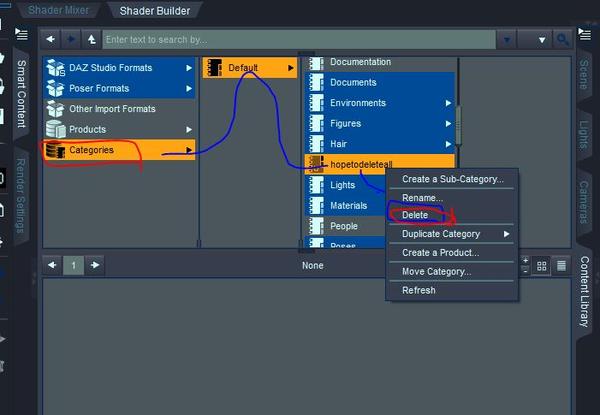Click the Poser Formats box icon
Viewport: 600px width, 415px height.
pos(55,88)
